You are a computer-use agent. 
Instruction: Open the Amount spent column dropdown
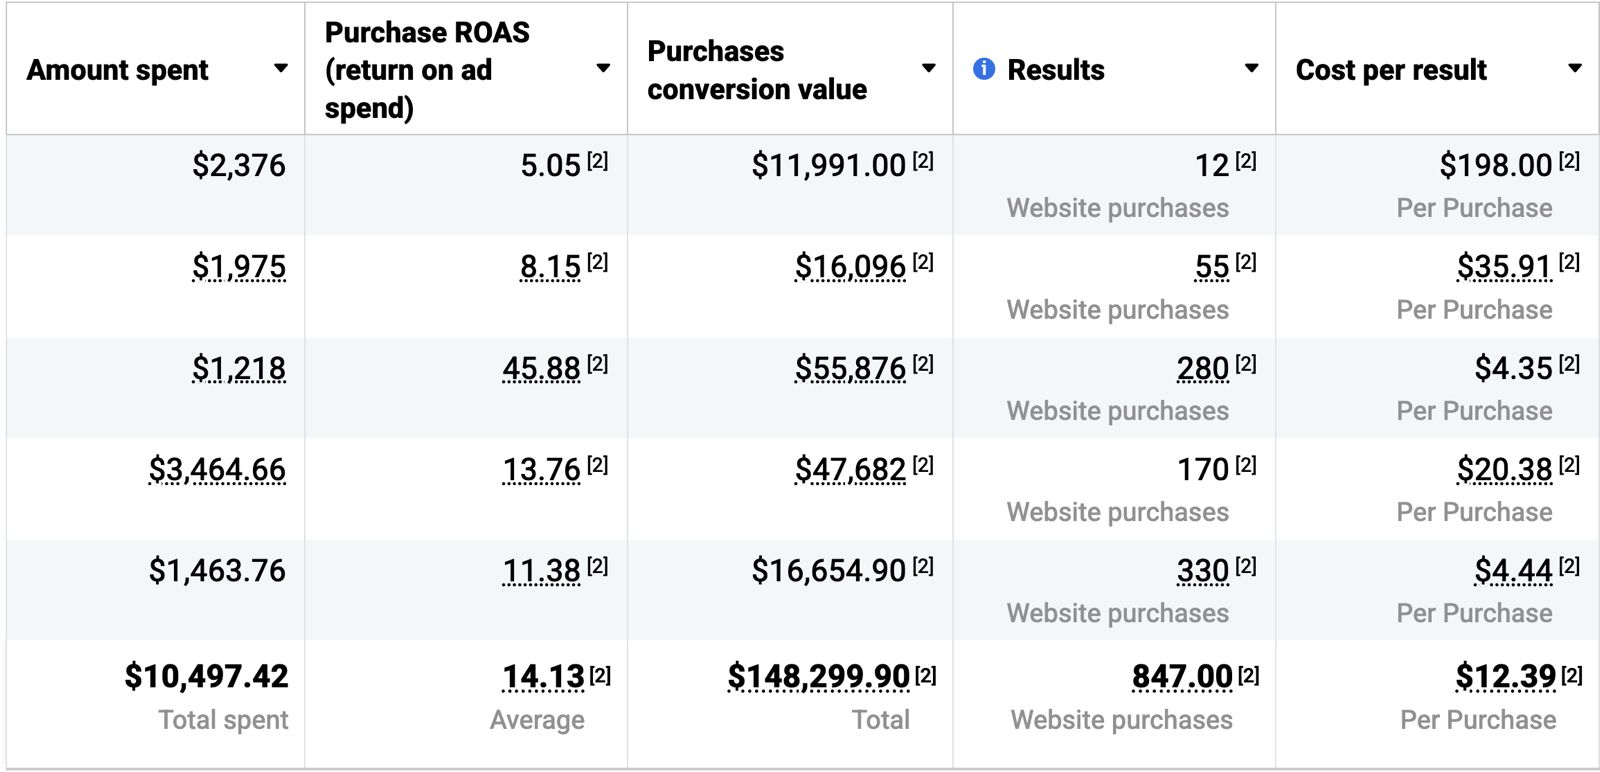click(x=281, y=69)
